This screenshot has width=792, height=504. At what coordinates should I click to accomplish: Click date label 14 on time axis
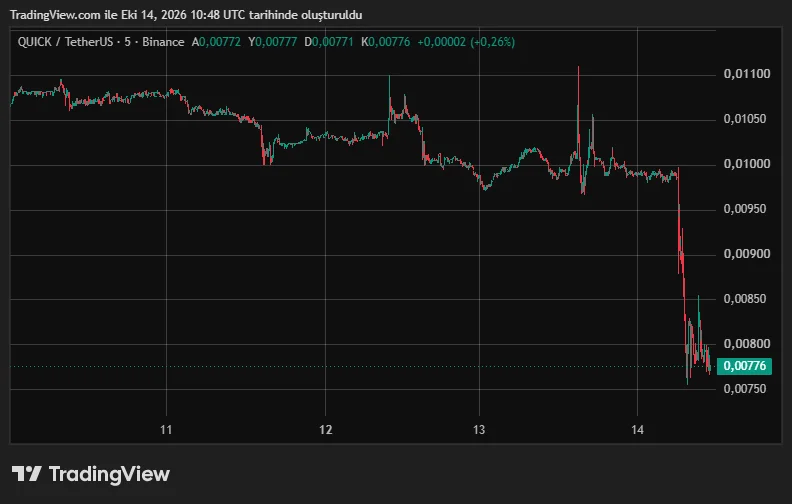pyautogui.click(x=637, y=430)
